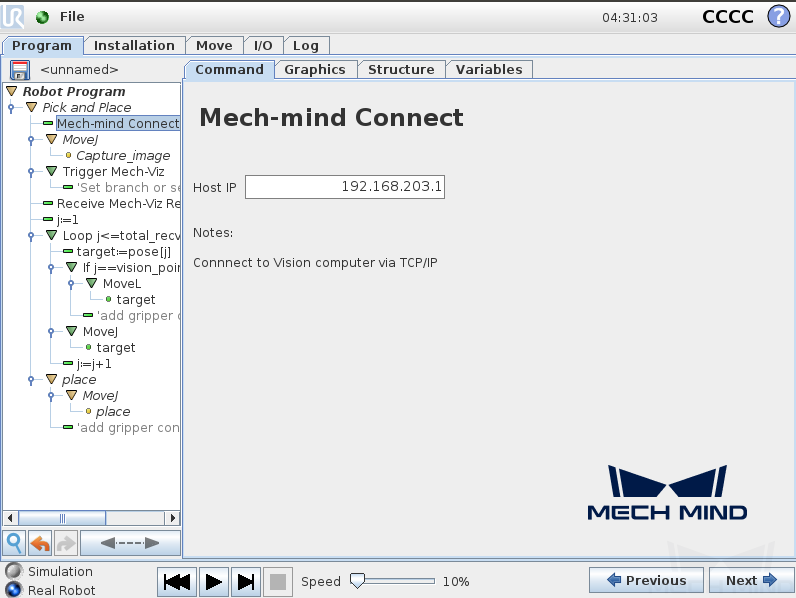Click the tree horizontal scrollbar thumb
Viewport: 796px width, 598px height.
pyautogui.click(x=62, y=518)
